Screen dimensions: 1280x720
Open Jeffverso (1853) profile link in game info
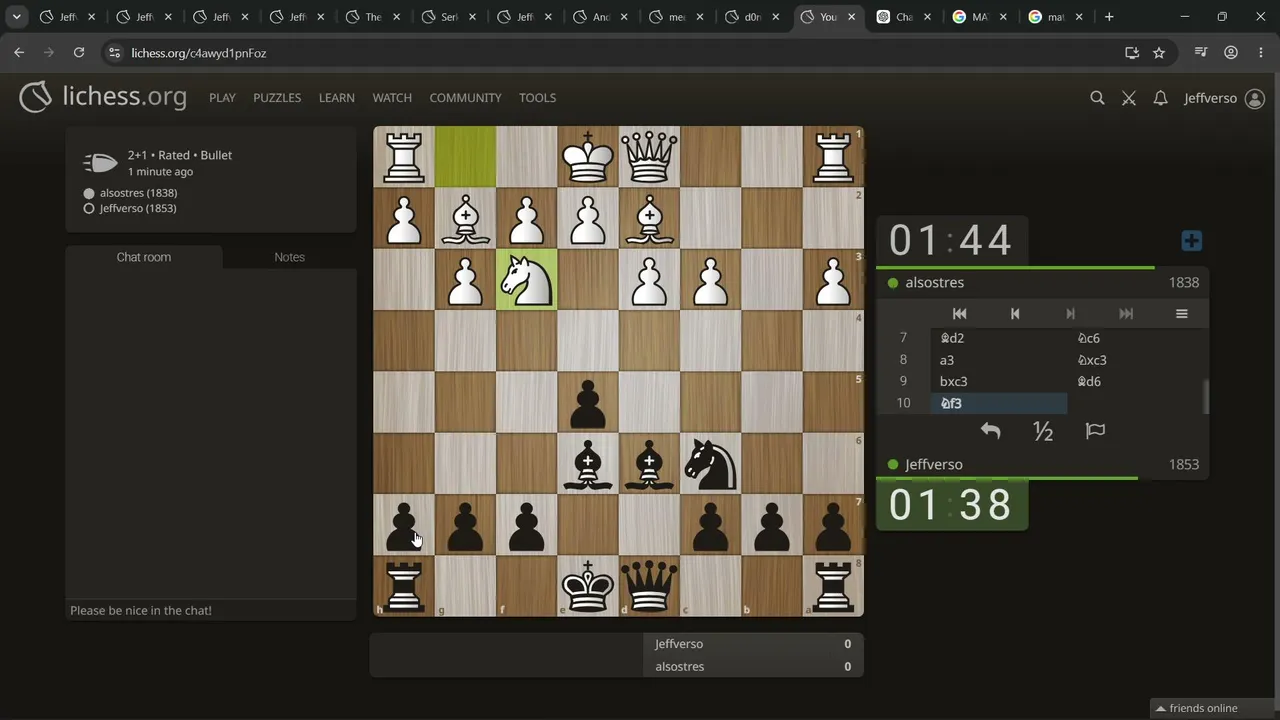point(138,208)
